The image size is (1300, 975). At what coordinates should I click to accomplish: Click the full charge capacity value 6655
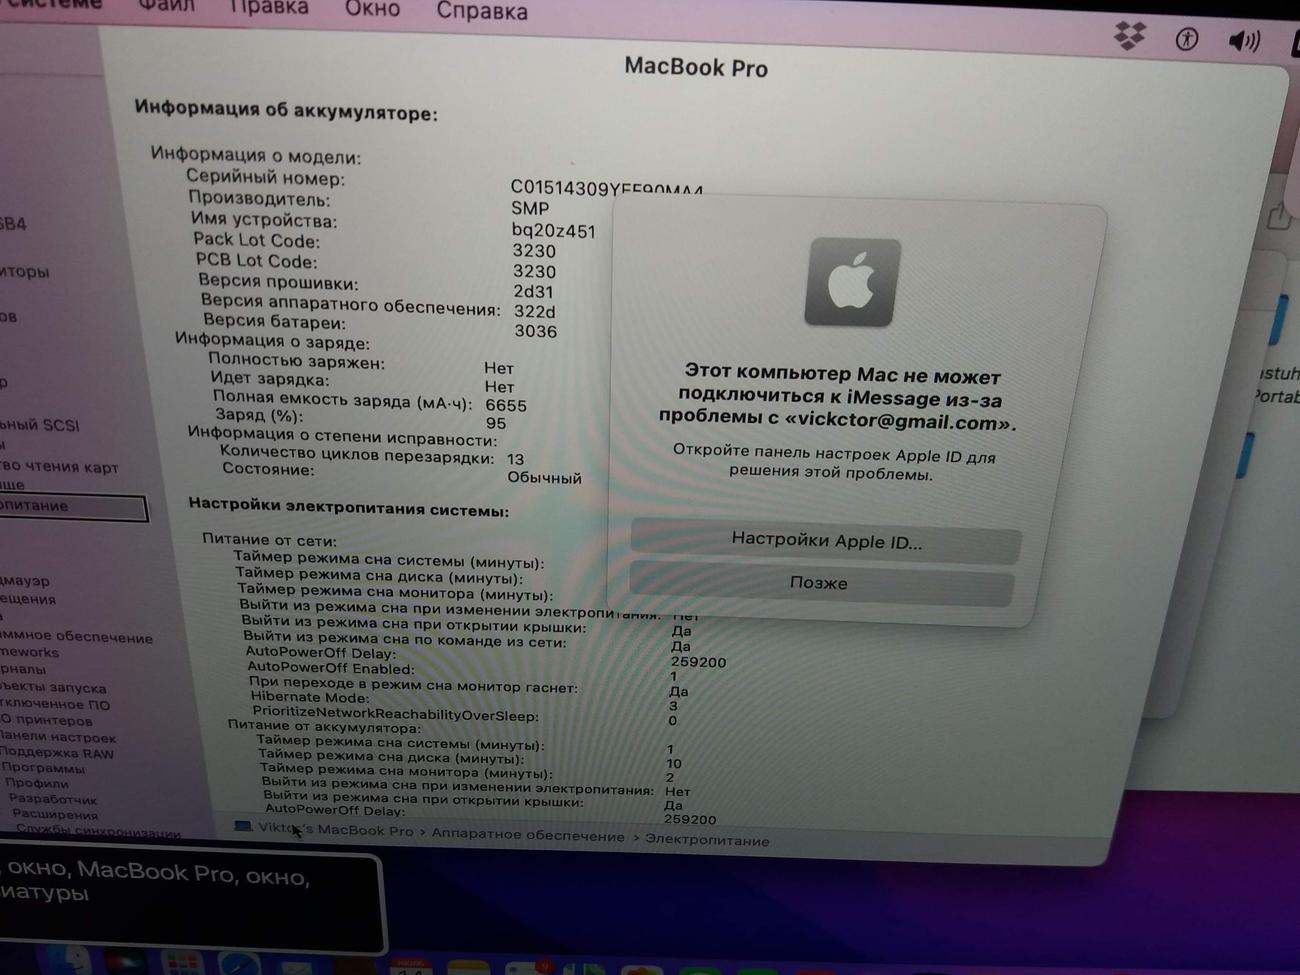[506, 405]
